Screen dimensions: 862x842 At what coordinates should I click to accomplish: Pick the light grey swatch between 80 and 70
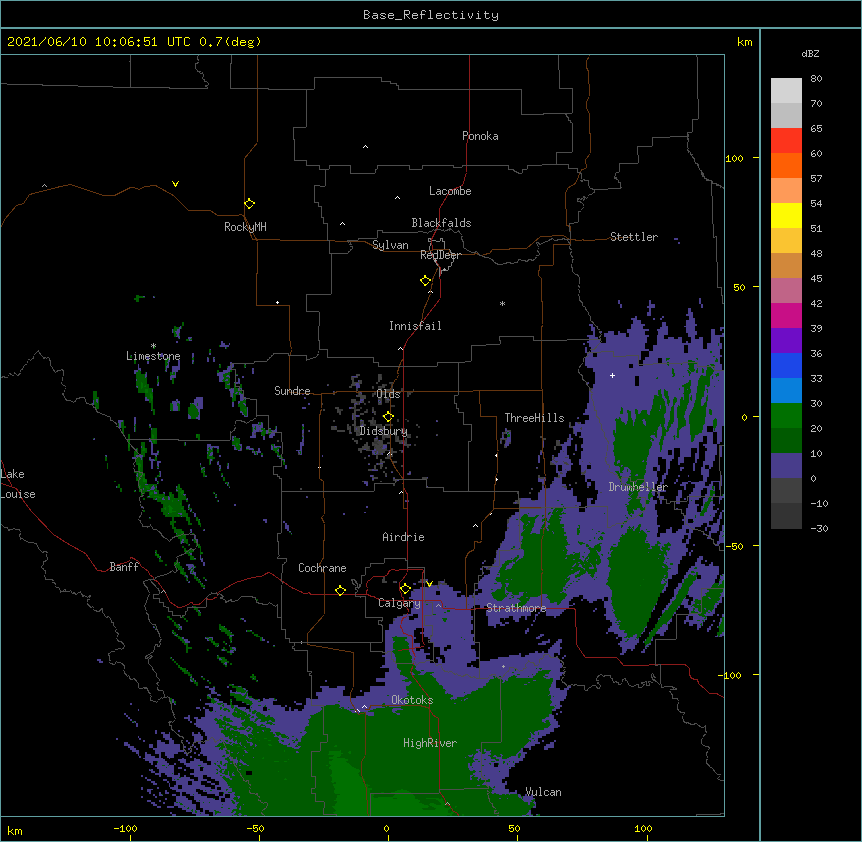786,91
